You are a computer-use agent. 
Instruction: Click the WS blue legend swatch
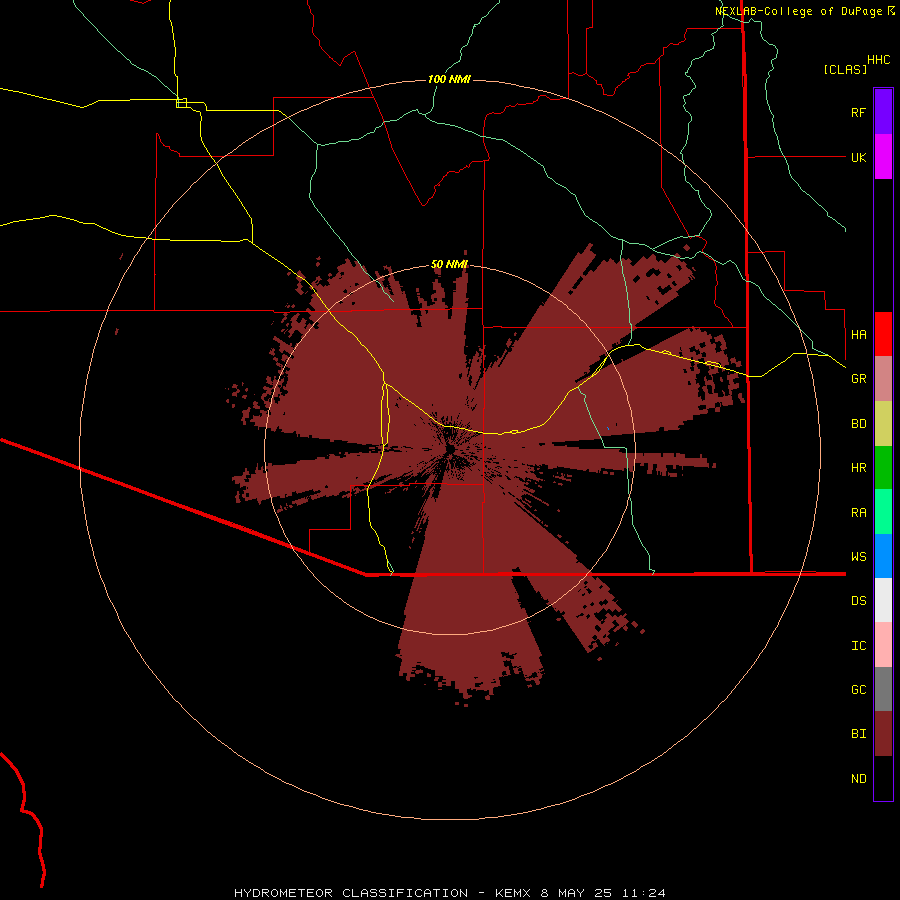[x=883, y=556]
